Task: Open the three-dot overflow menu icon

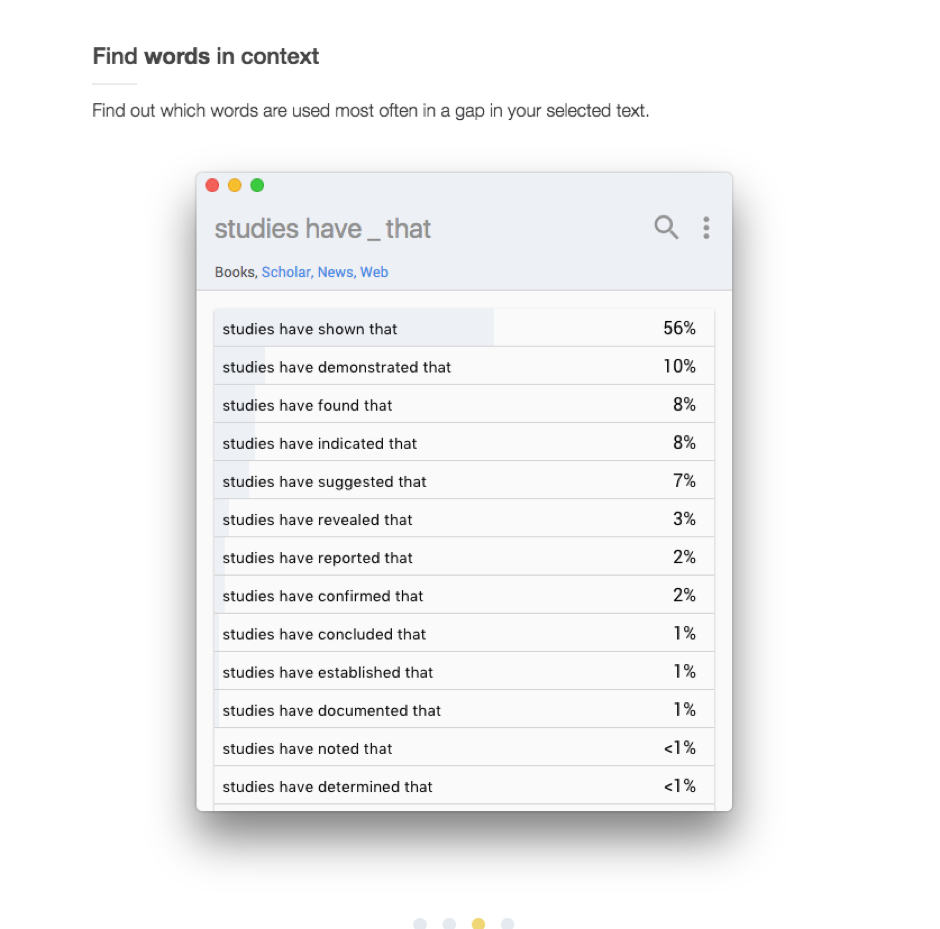Action: pos(706,228)
